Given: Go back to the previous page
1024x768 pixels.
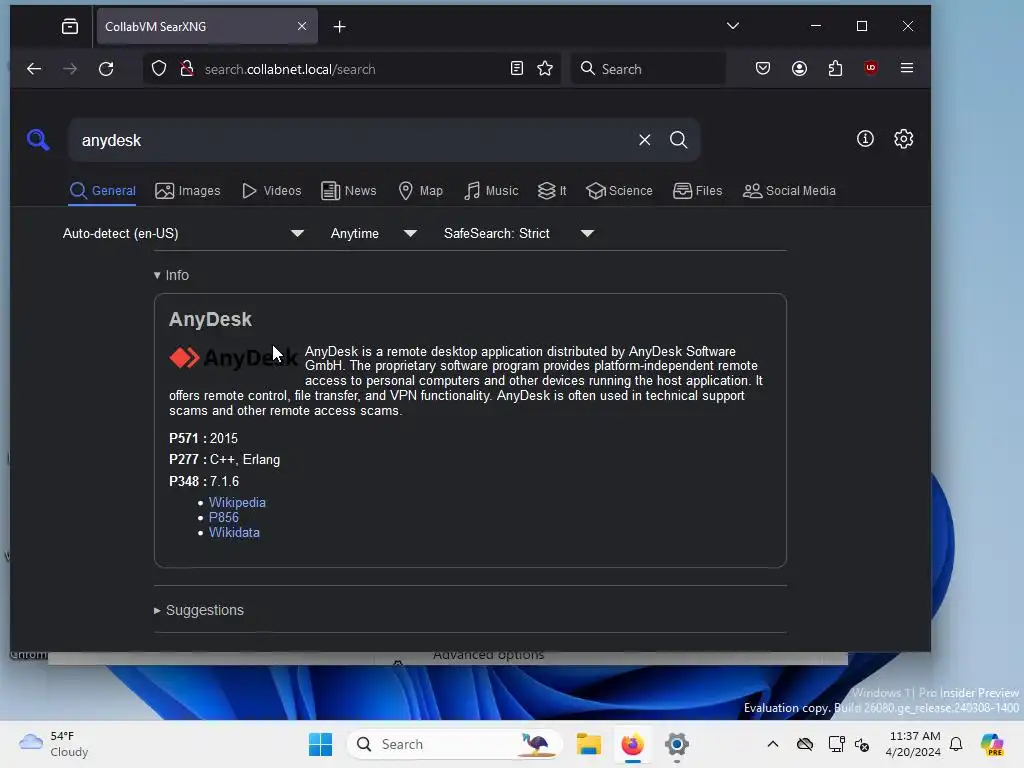Looking at the screenshot, I should (34, 69).
